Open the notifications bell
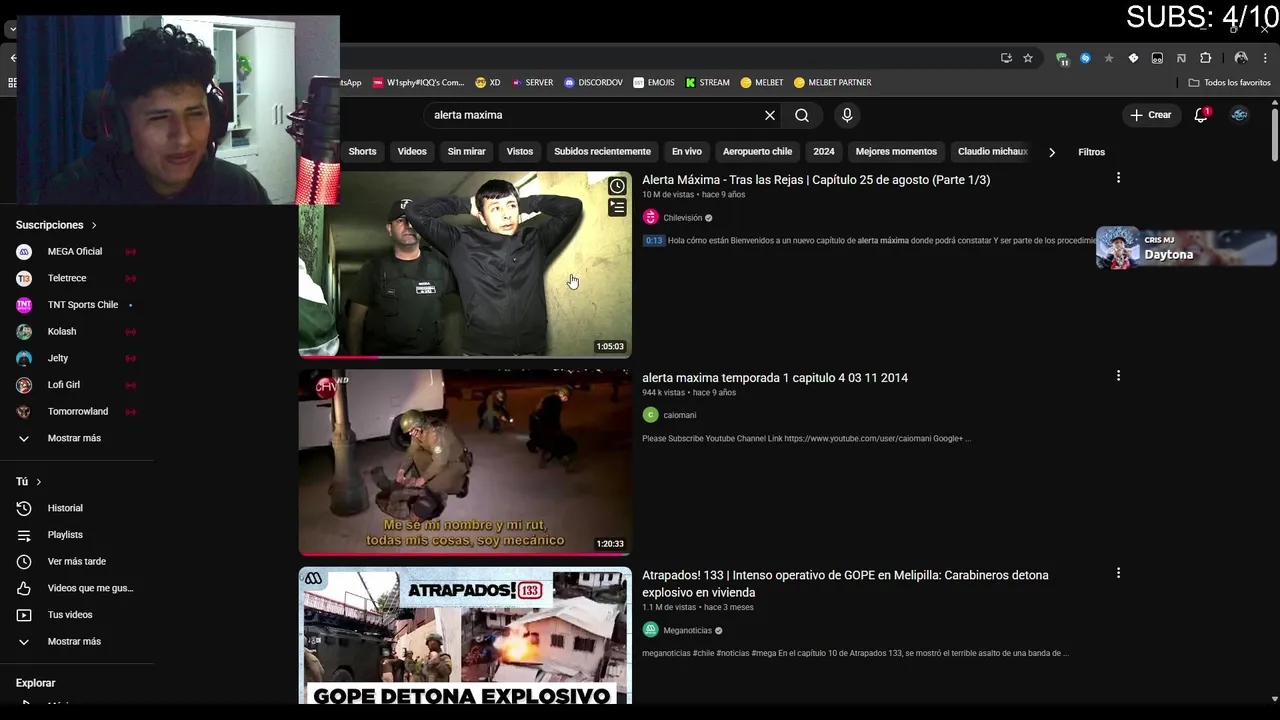The image size is (1280, 720). 1201,115
